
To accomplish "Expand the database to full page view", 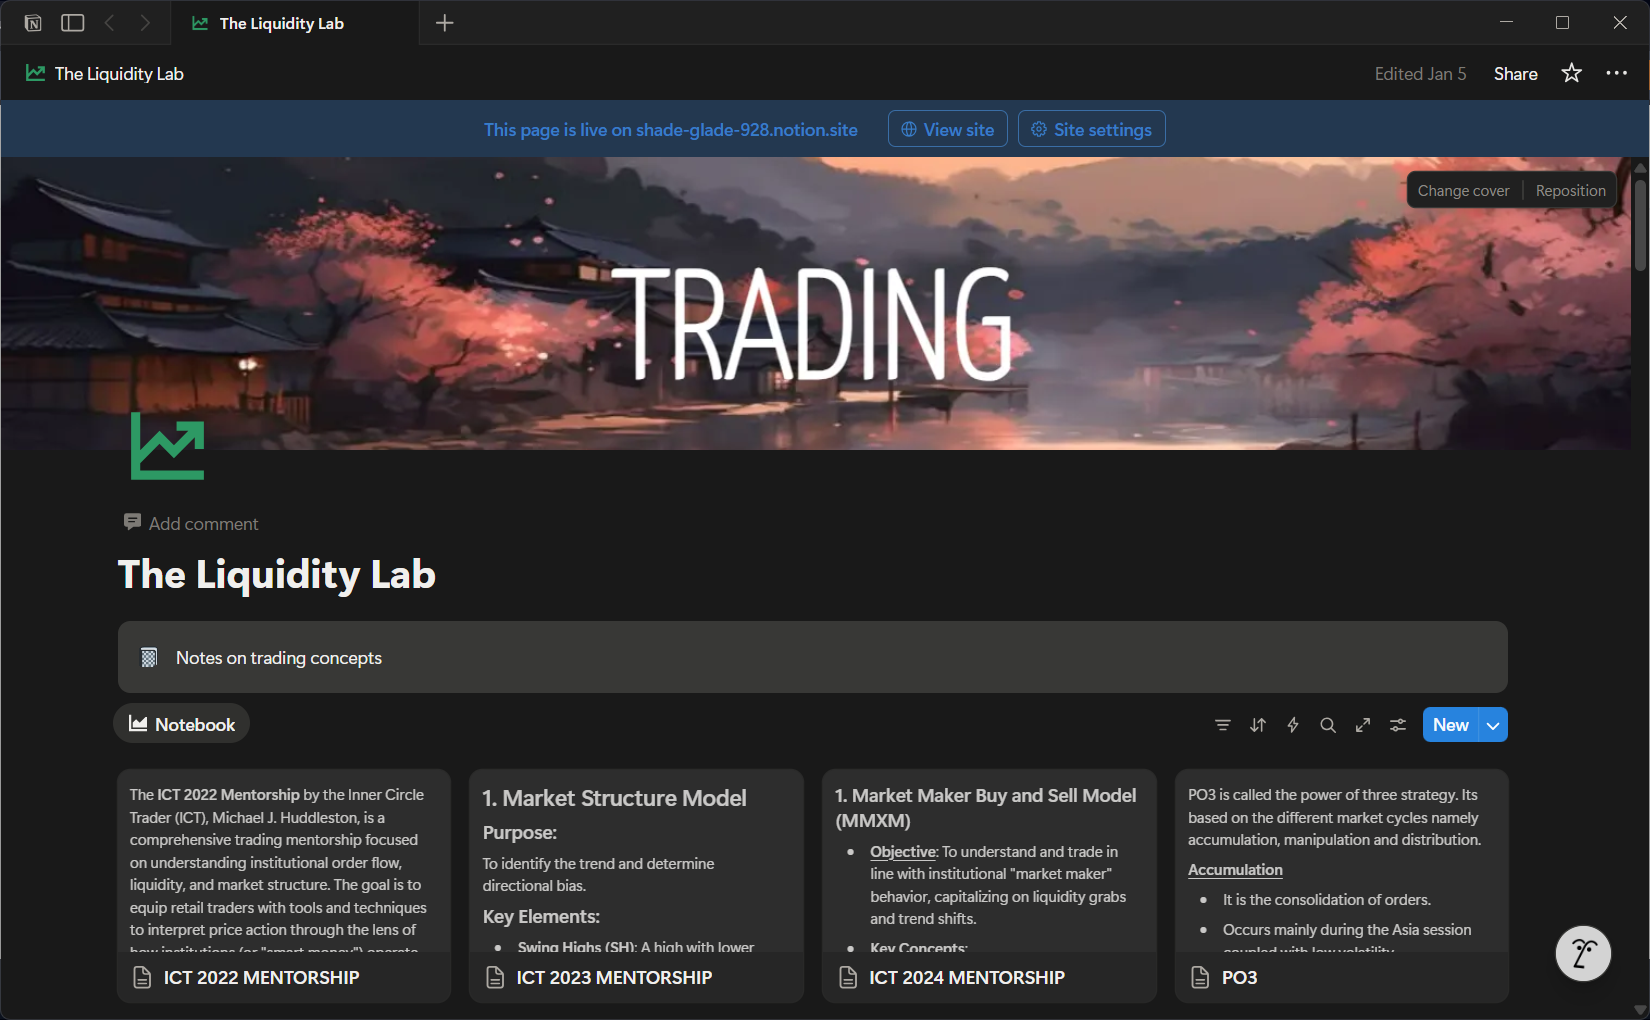I will (x=1363, y=725).
